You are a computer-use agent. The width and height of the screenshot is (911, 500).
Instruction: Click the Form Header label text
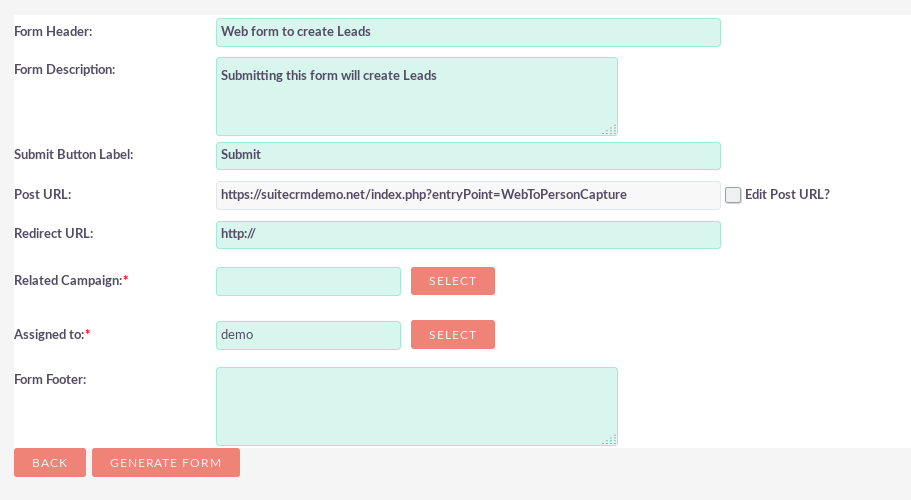click(x=53, y=31)
